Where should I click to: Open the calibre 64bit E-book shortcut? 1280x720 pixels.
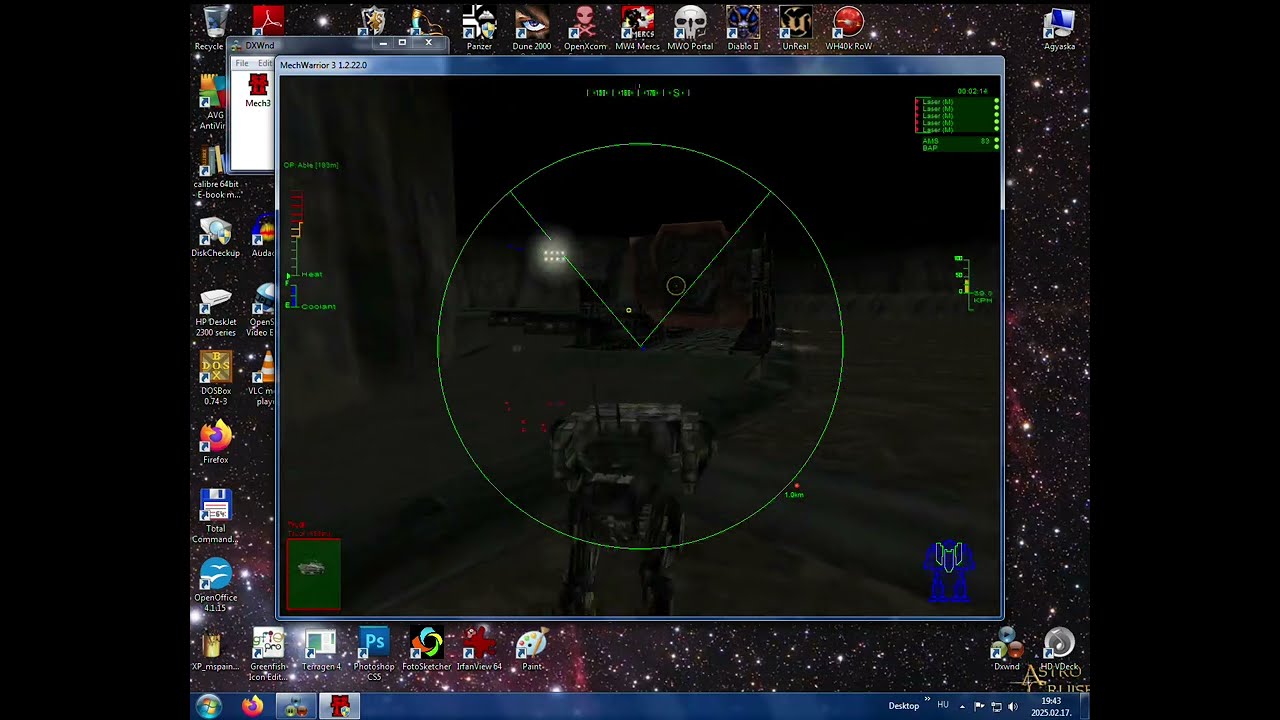coord(215,172)
